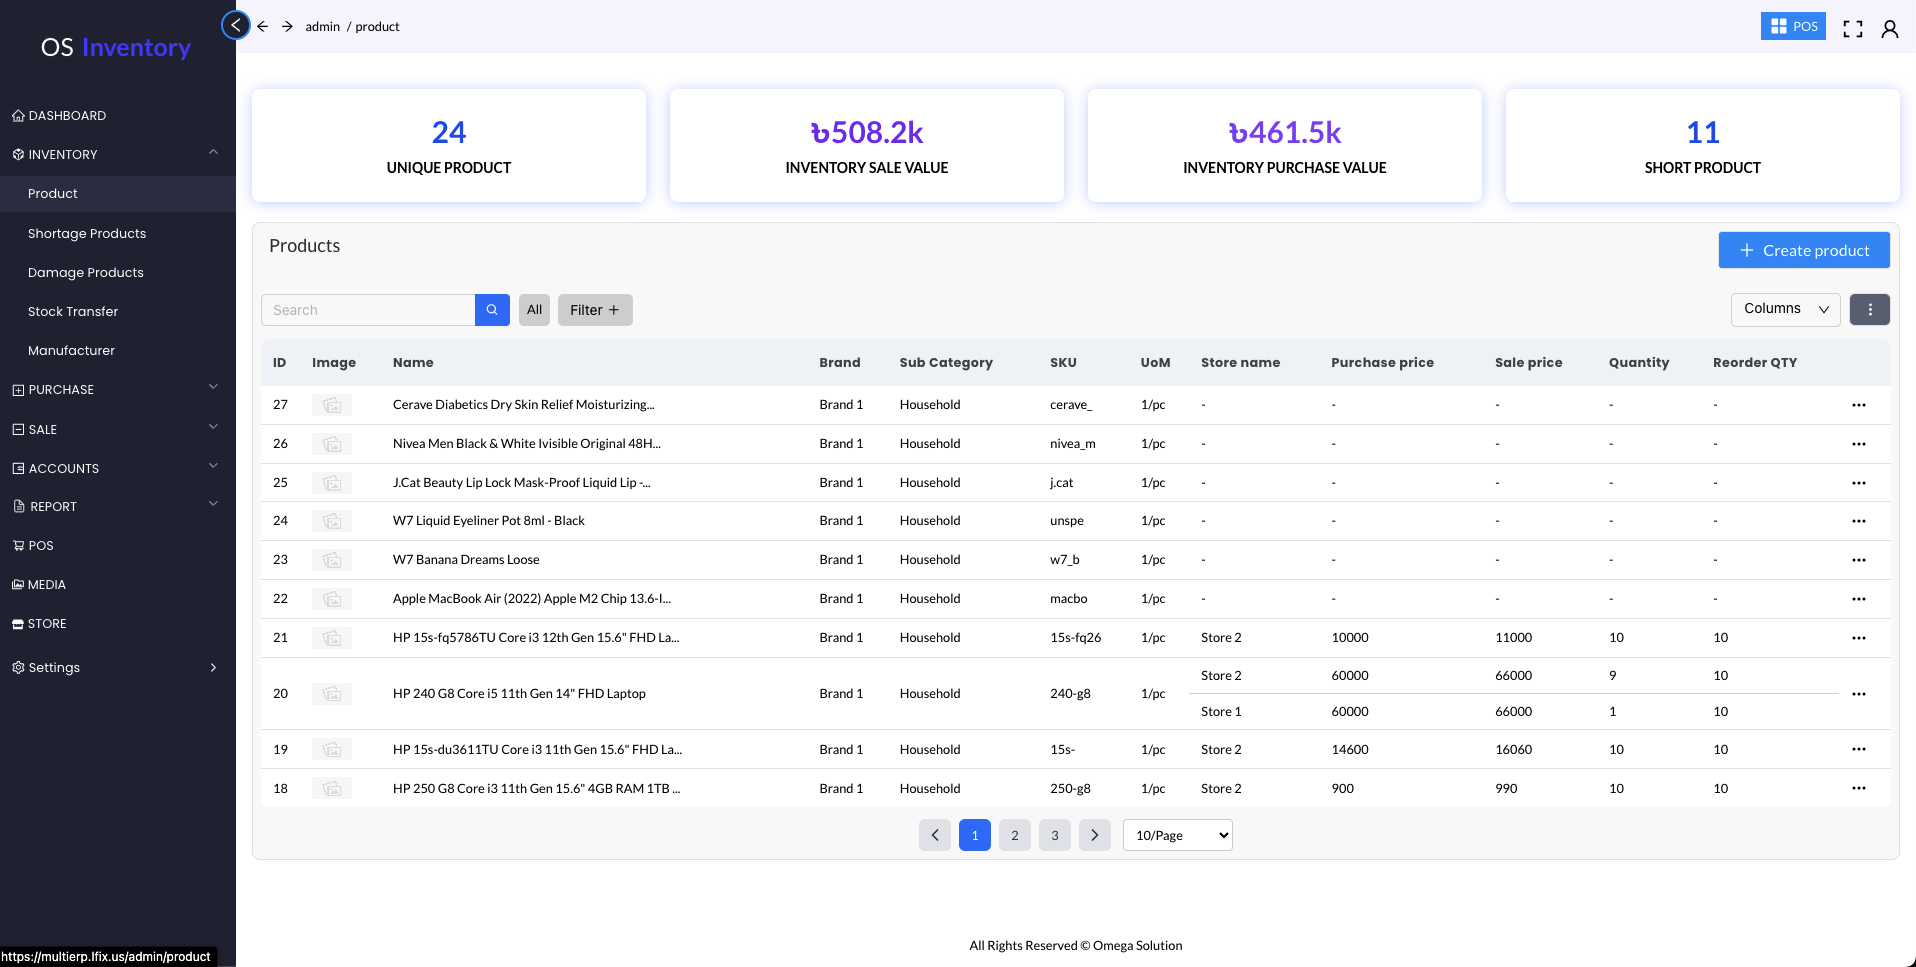Click product name W7 Liquid Eyeliner Pot 8ml - Black

pyautogui.click(x=489, y=521)
